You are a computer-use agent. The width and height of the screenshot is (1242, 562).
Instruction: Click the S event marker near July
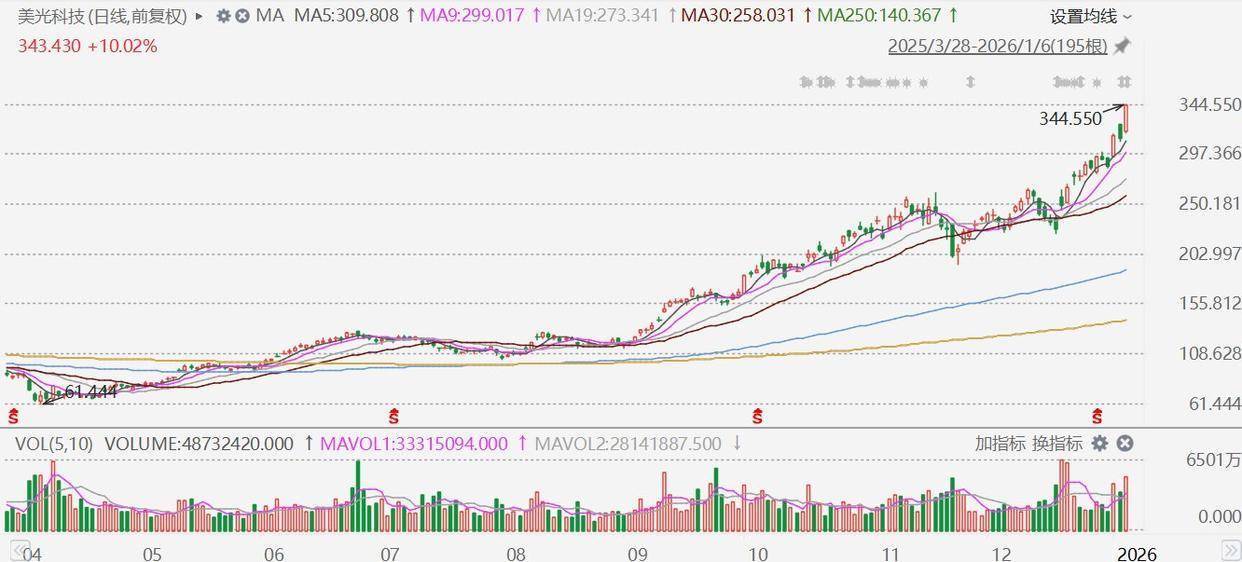pos(394,415)
